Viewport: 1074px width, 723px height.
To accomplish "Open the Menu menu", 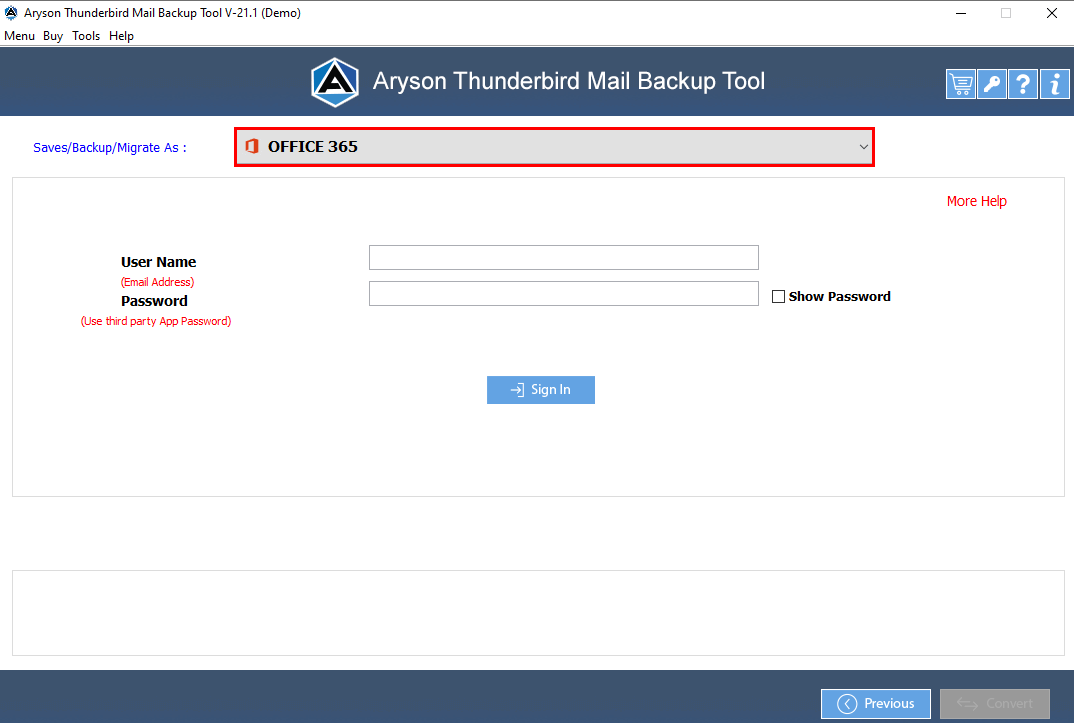I will click(19, 36).
